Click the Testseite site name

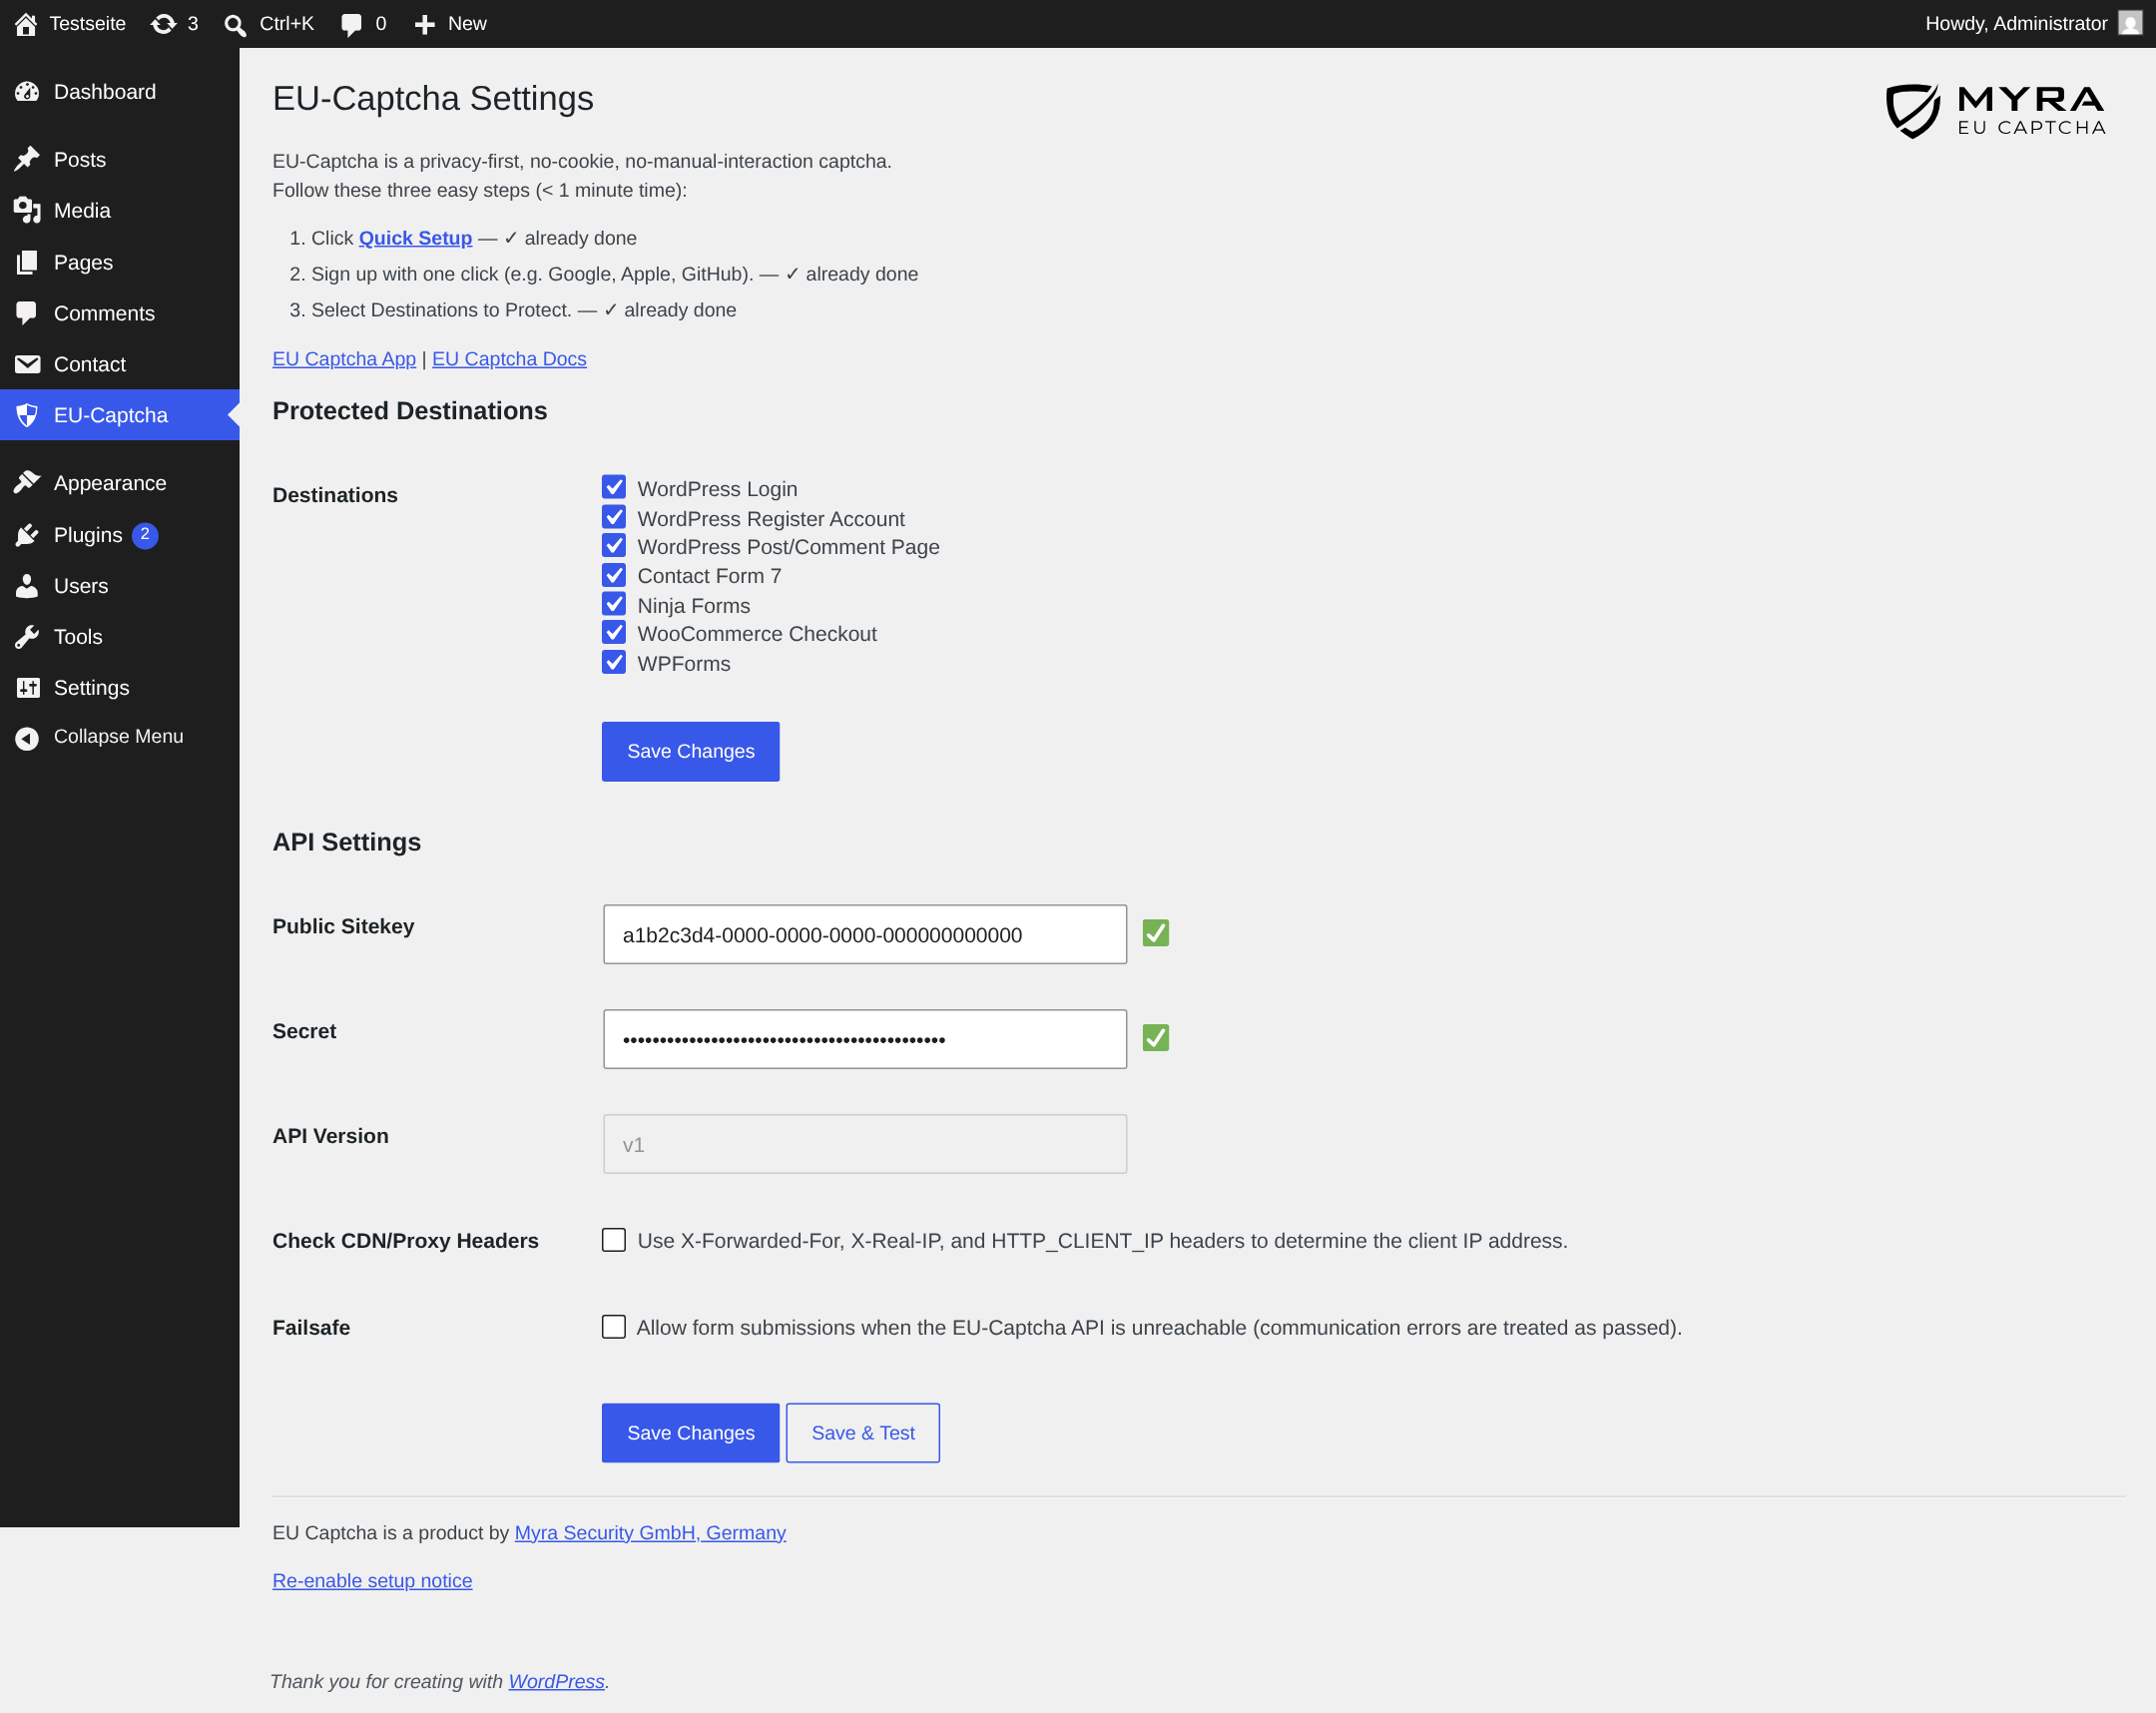(x=87, y=24)
